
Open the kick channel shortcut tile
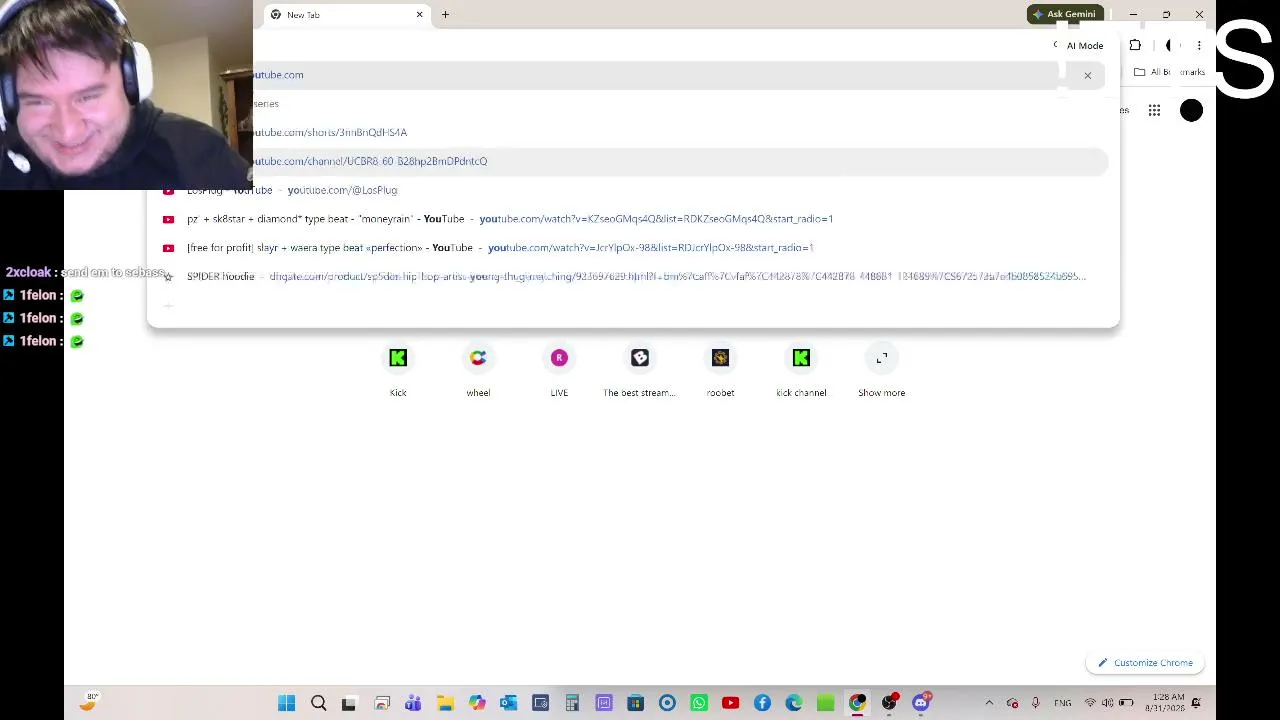click(x=801, y=371)
